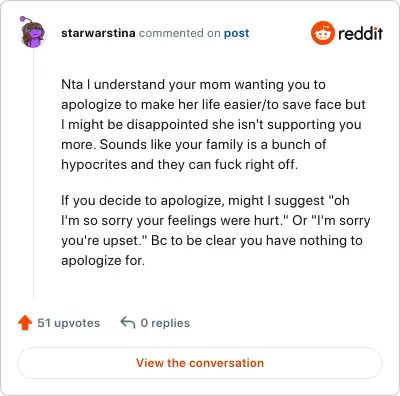Follow the blue "post" link

(236, 33)
